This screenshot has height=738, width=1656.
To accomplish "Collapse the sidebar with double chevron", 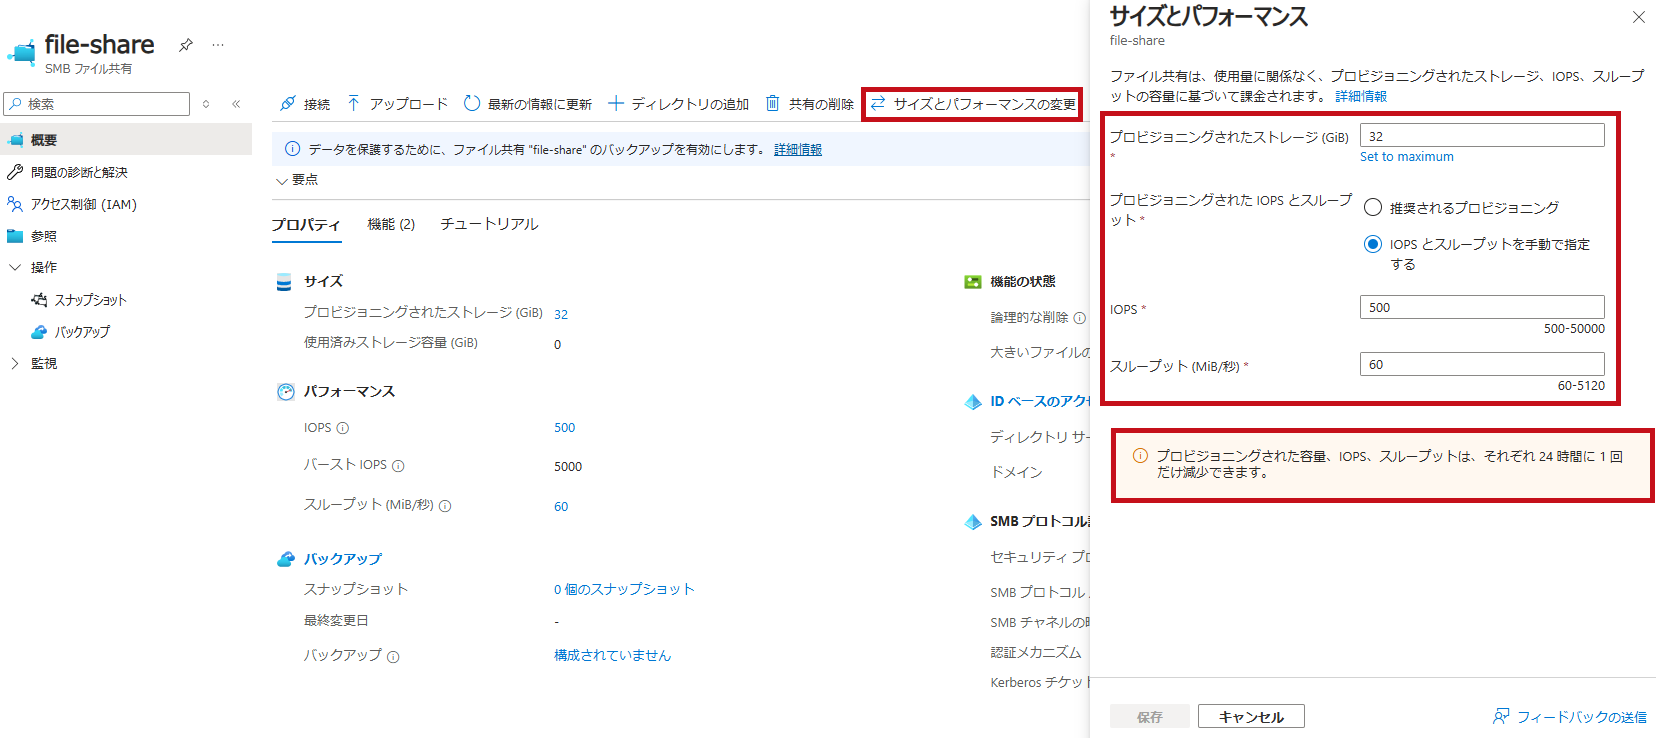I will (236, 104).
